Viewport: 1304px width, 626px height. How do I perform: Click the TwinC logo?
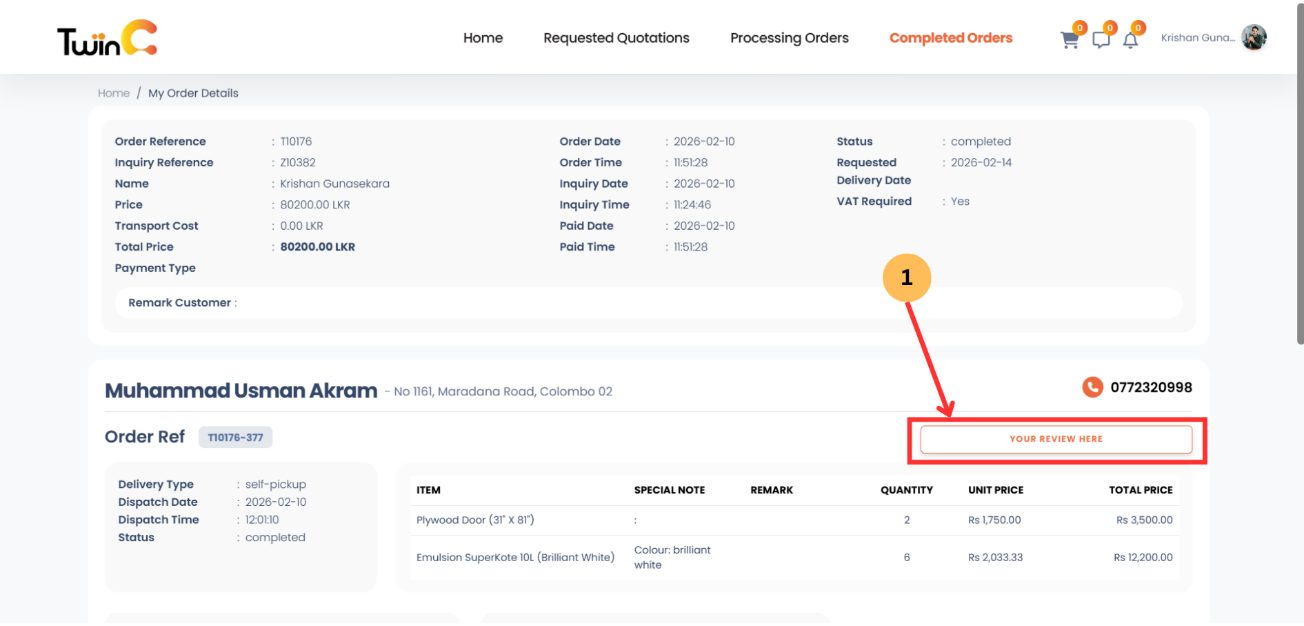coord(105,37)
